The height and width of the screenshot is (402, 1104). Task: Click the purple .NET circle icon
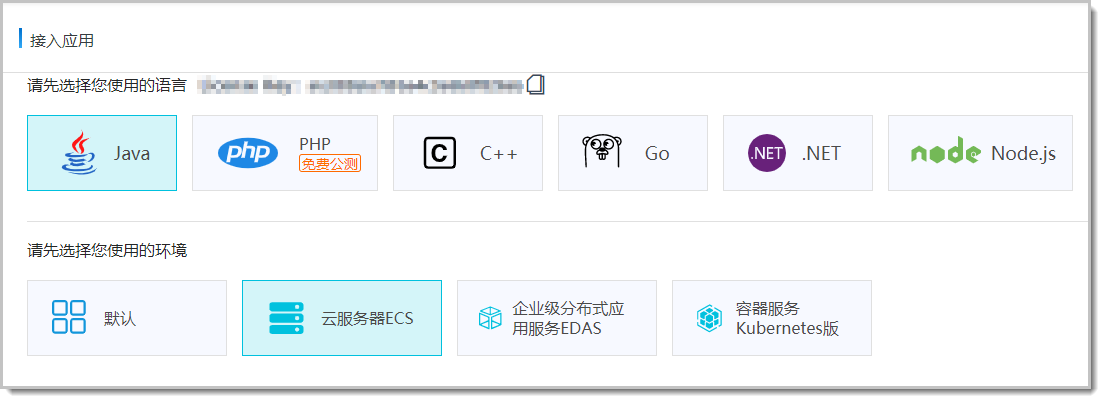pyautogui.click(x=767, y=153)
